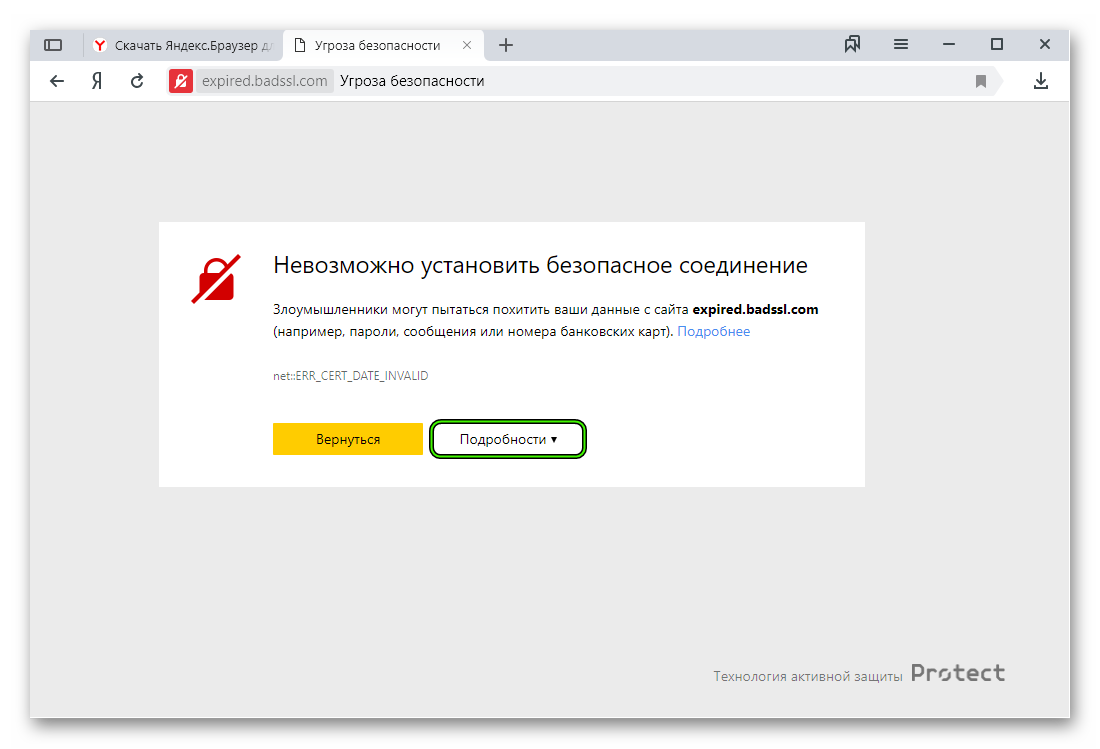Click the Protect technology logo
Viewport: 1100px width, 749px height.
click(x=957, y=674)
